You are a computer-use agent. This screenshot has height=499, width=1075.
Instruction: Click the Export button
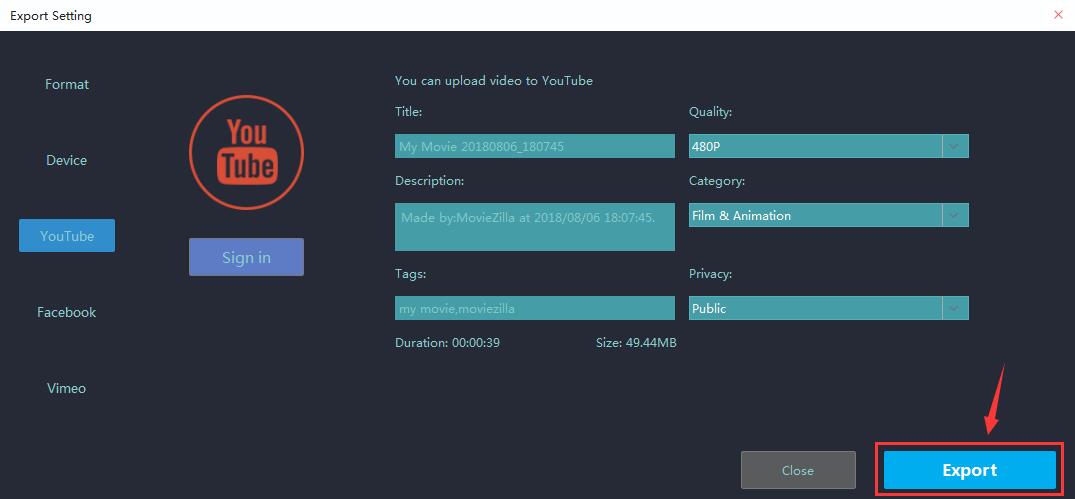click(969, 470)
